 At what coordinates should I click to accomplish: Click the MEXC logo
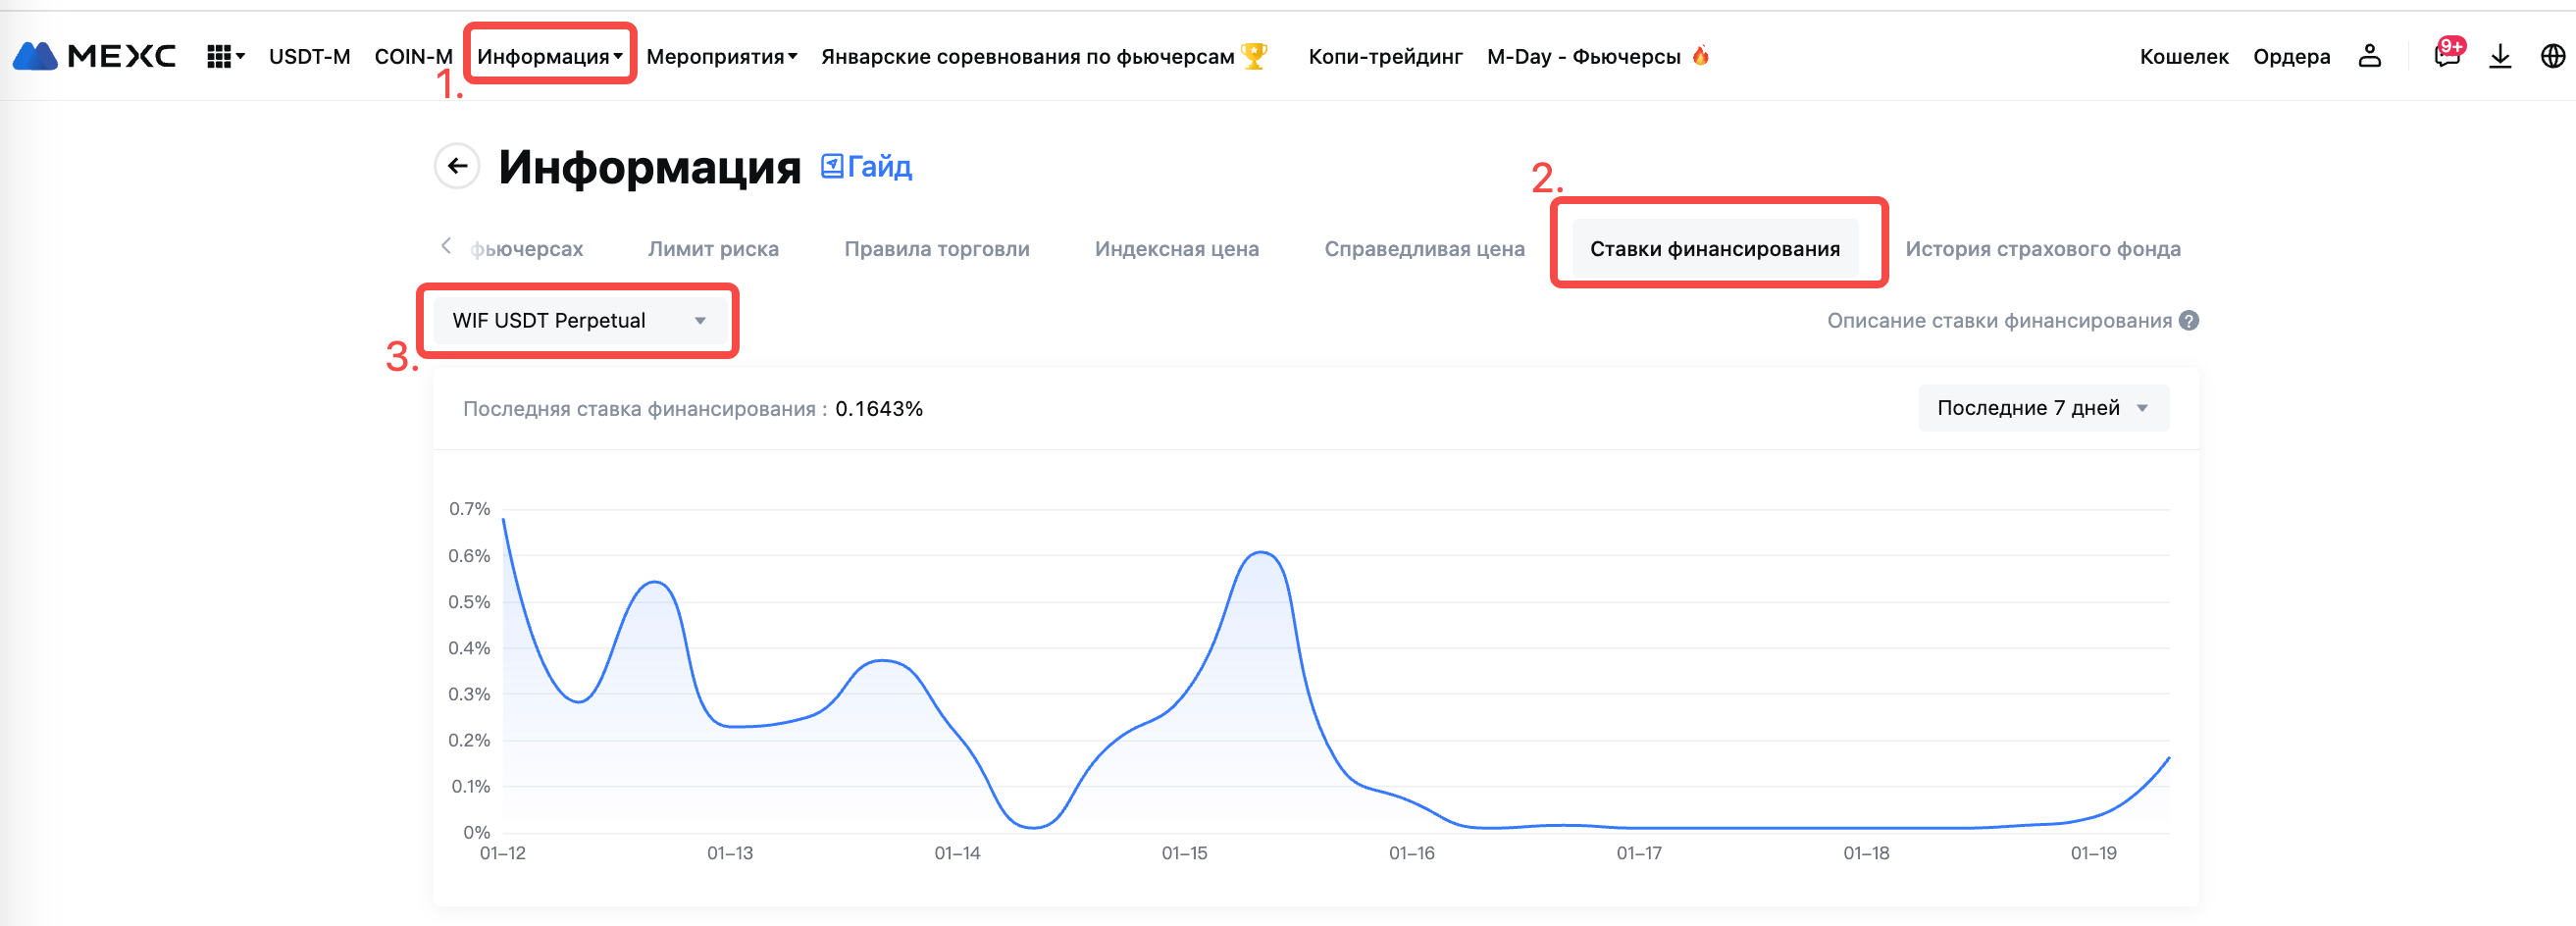point(94,56)
